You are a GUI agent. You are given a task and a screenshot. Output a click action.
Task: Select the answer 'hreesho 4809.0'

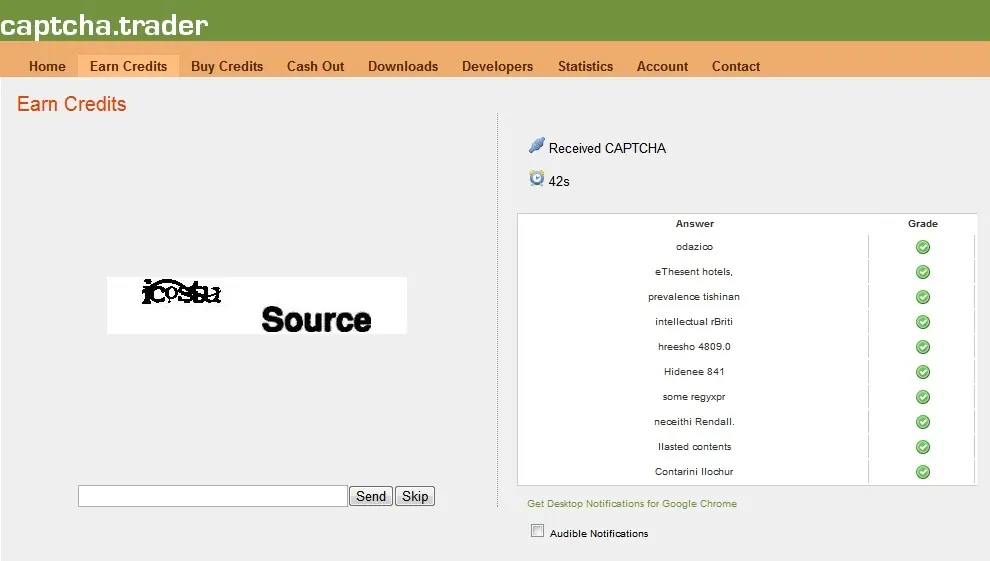(x=694, y=346)
